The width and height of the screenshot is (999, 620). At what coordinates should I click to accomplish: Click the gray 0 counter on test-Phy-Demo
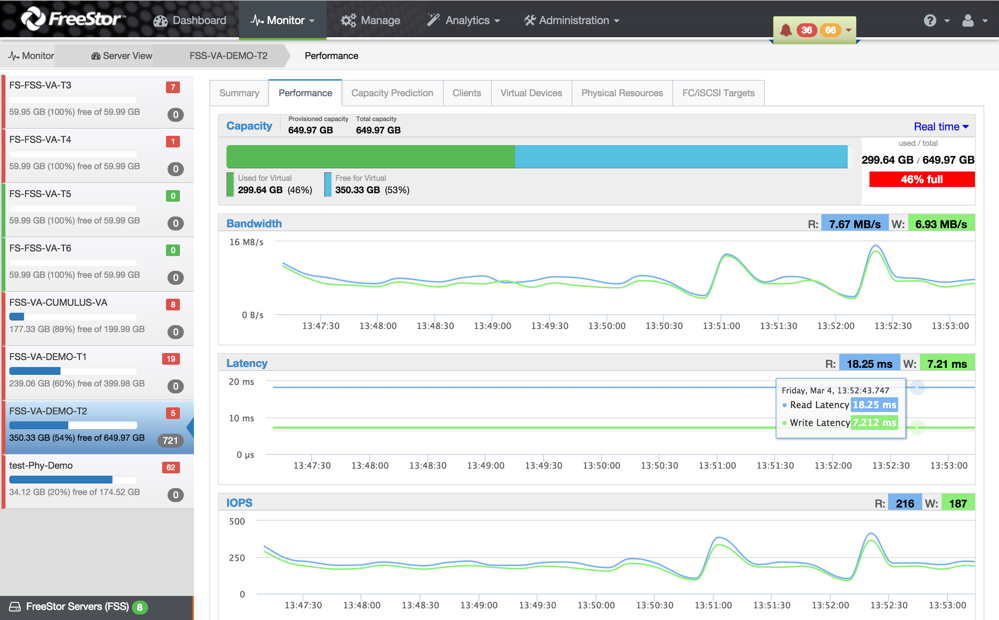pyautogui.click(x=175, y=494)
